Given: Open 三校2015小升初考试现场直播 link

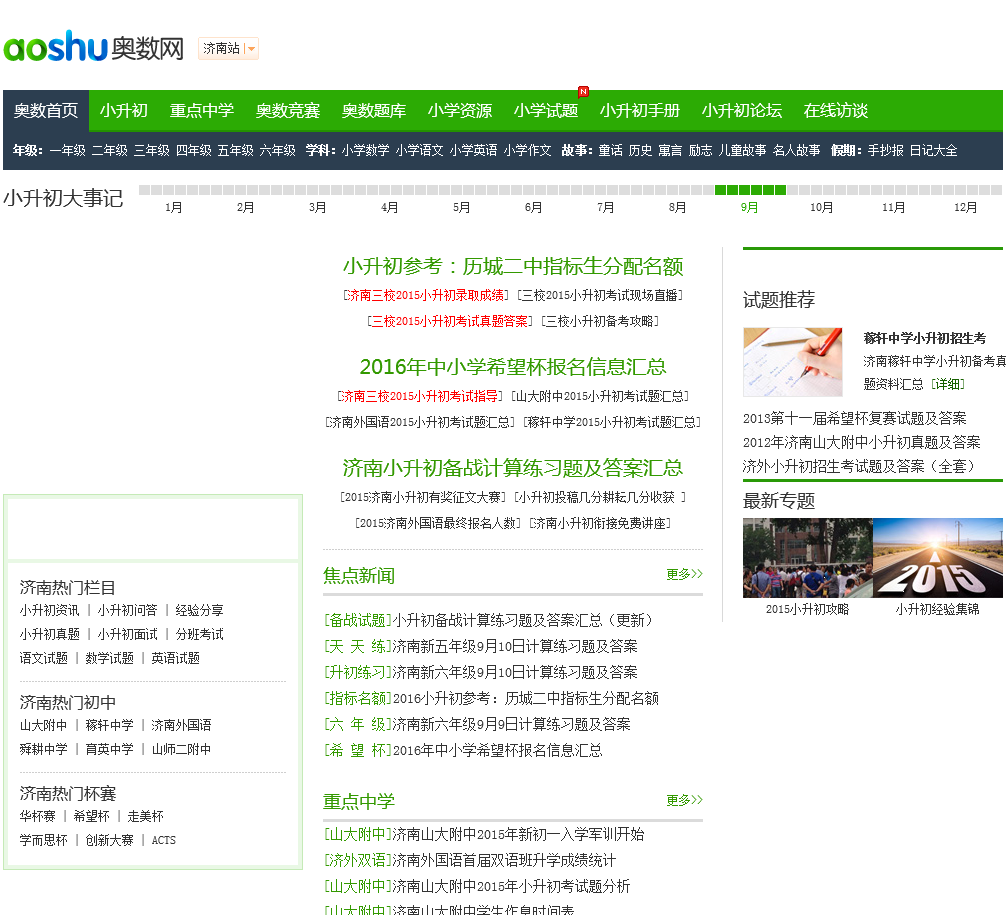Looking at the screenshot, I should coord(600,295).
